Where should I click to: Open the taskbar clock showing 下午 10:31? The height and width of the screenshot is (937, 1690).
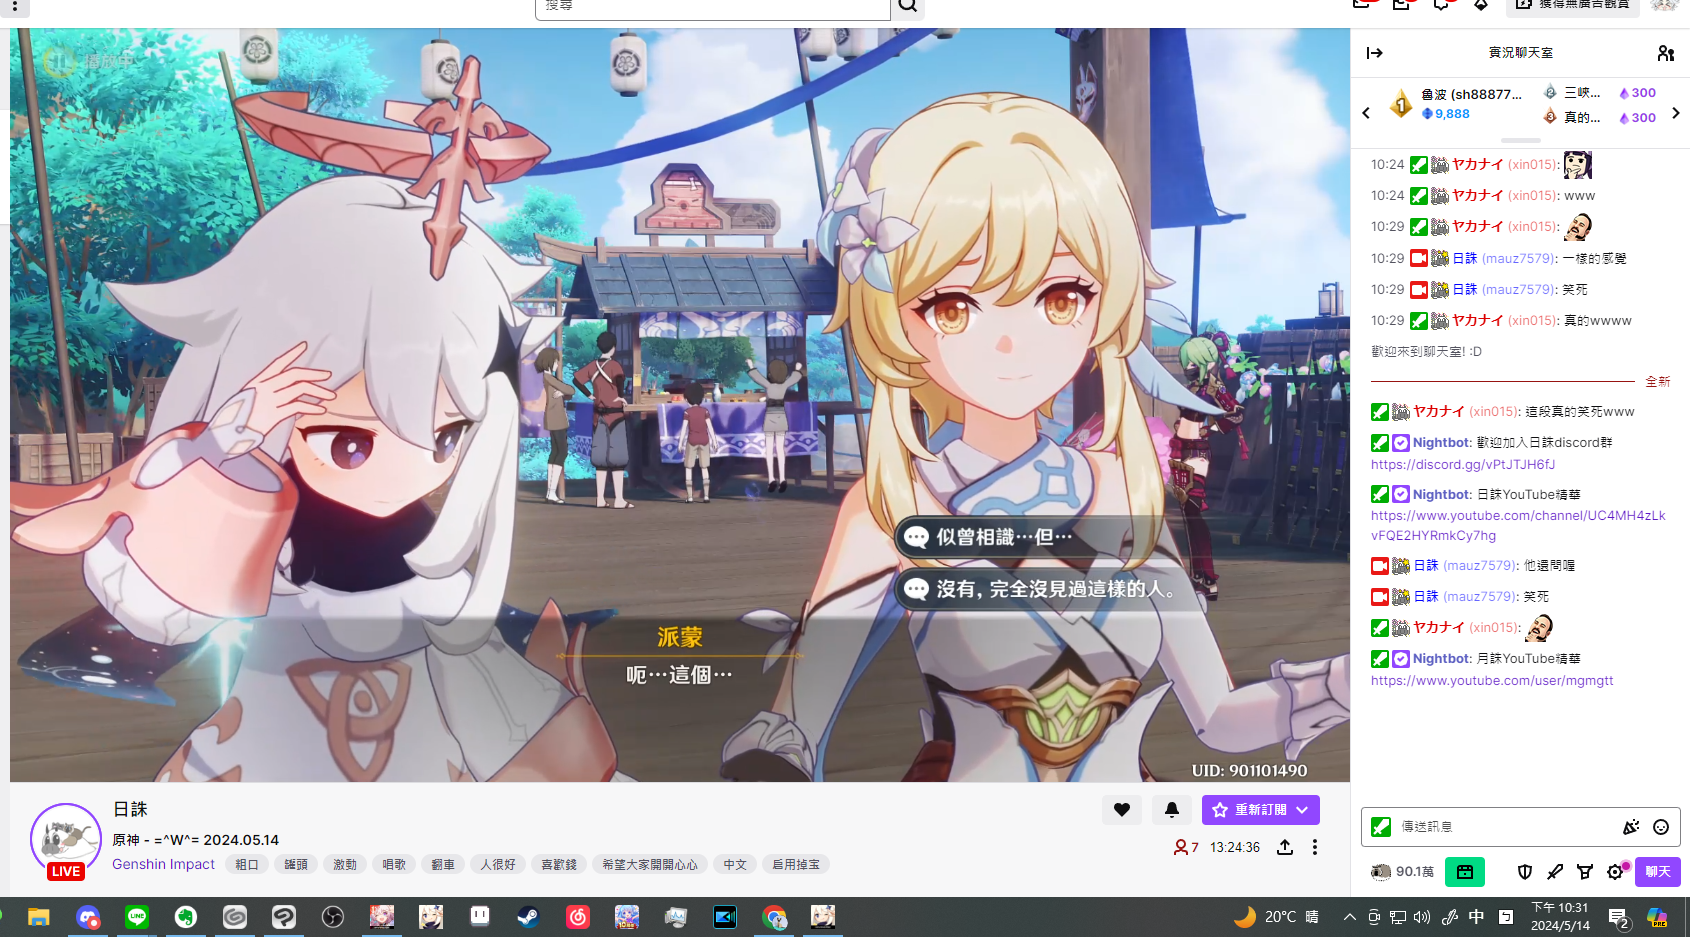point(1560,917)
